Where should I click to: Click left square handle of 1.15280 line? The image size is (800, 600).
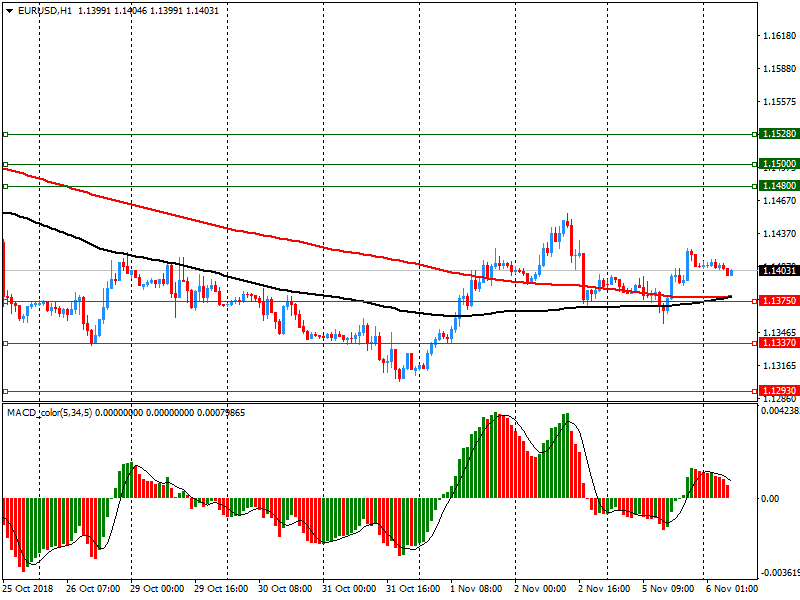(5, 135)
